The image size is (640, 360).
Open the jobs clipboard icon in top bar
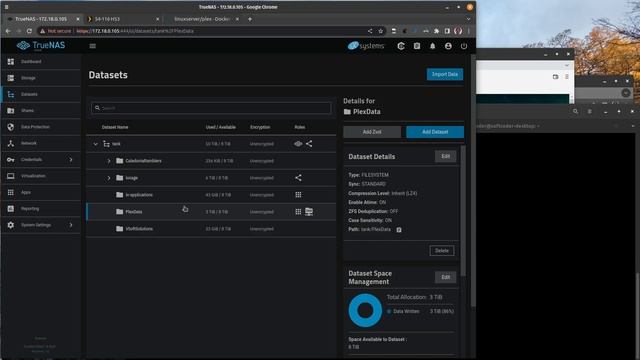click(x=417, y=46)
